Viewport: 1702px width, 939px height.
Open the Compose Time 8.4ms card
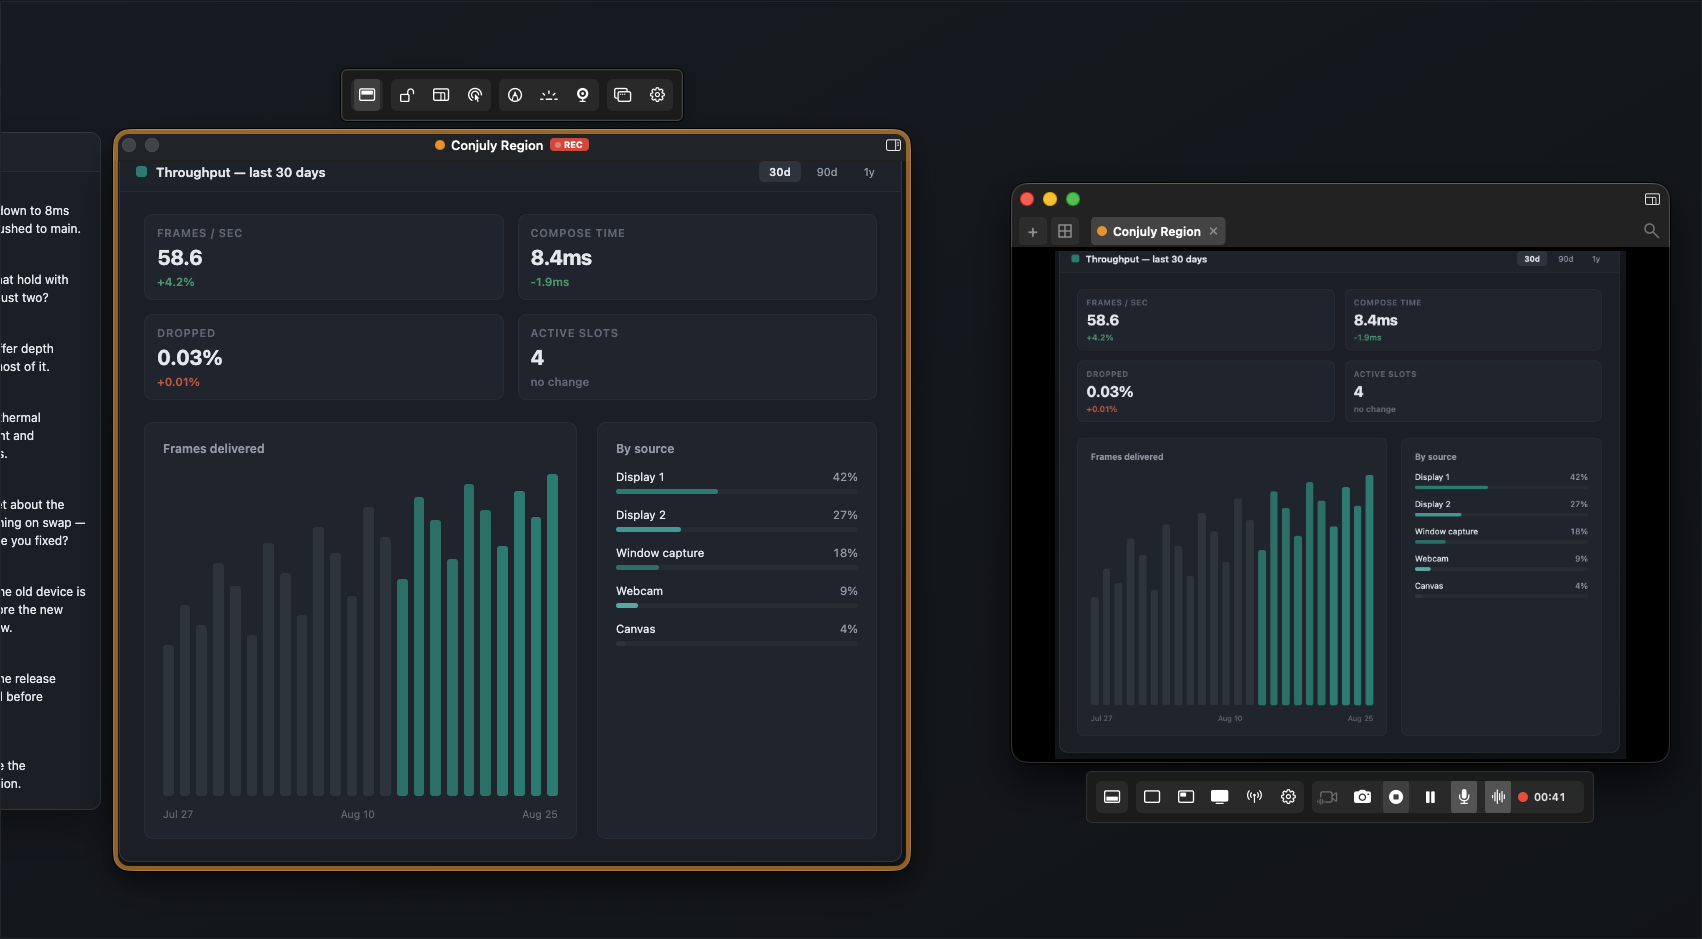(697, 257)
